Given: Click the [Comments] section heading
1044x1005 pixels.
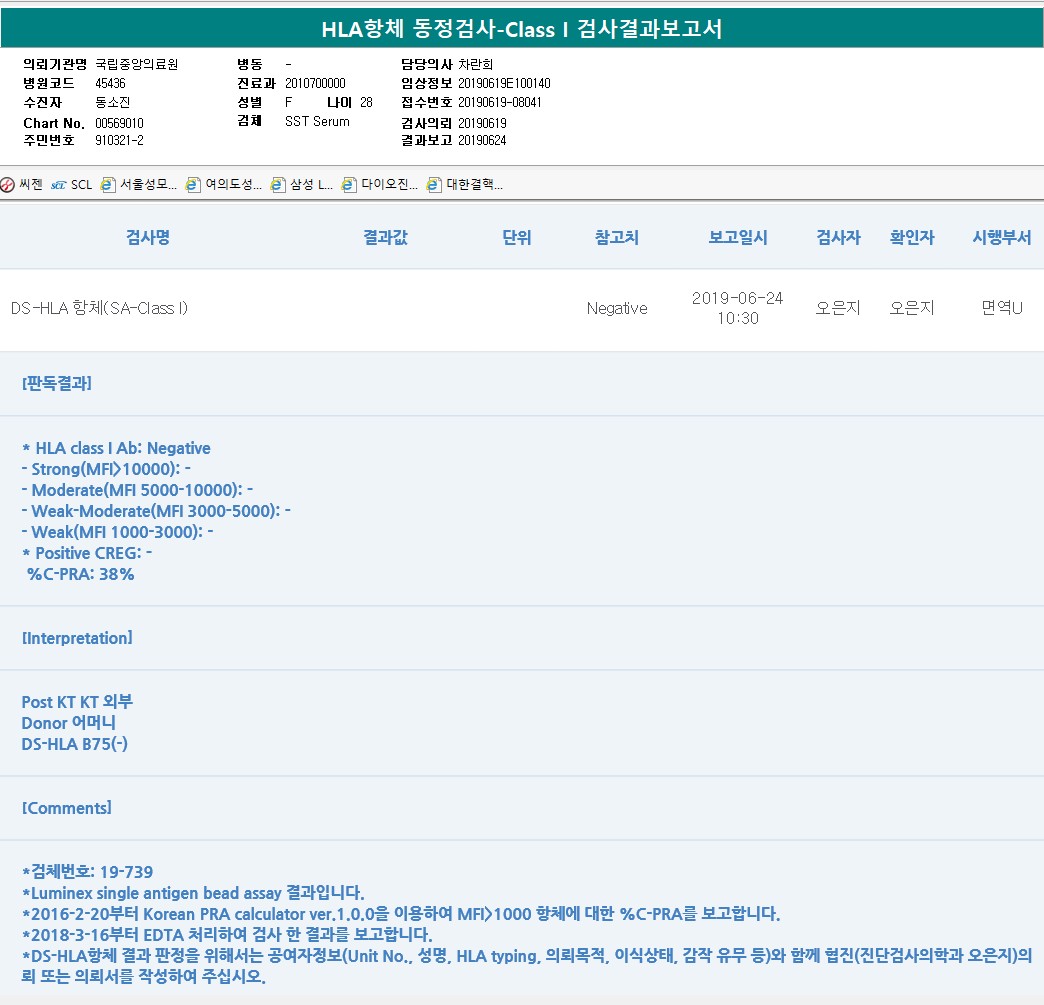Looking at the screenshot, I should click(x=67, y=808).
